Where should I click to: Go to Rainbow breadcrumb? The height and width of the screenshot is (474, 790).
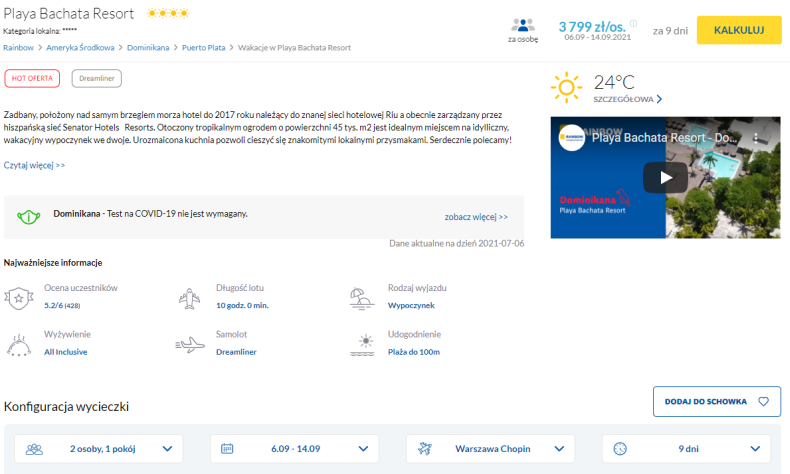point(18,47)
